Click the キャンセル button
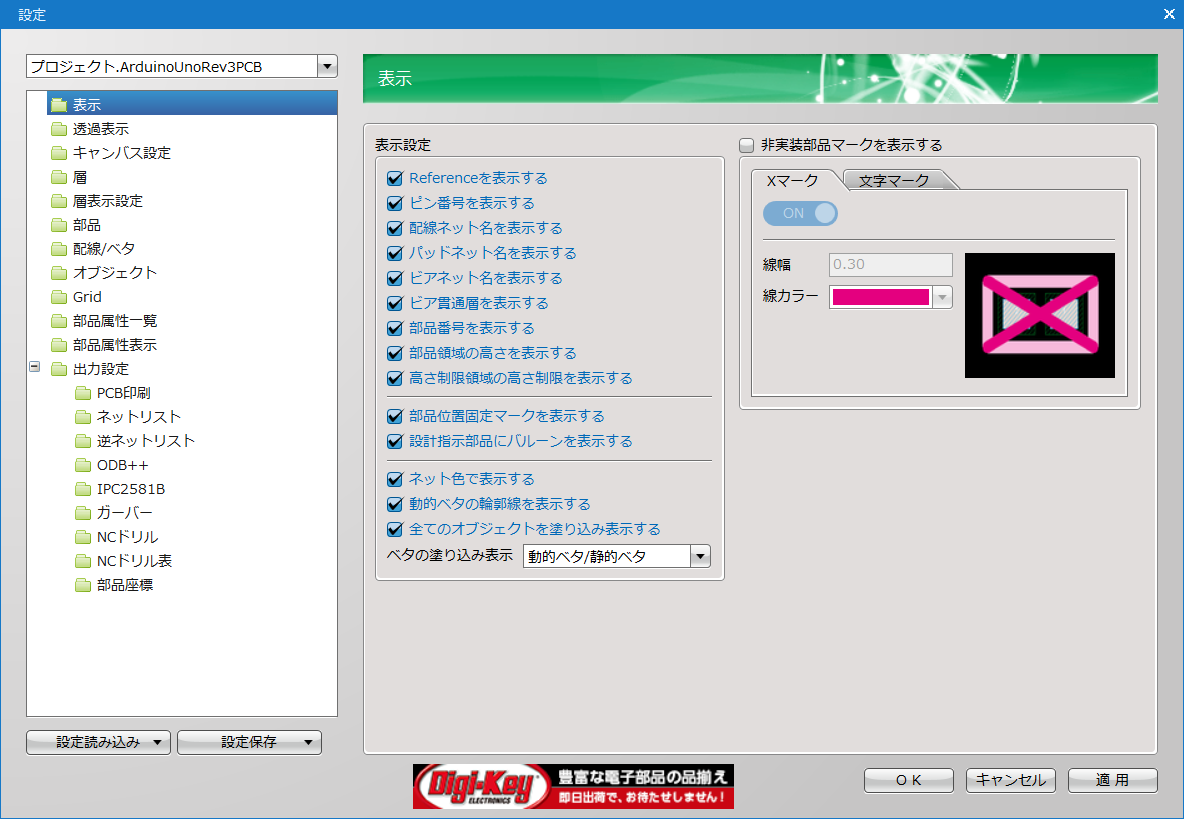 click(x=1010, y=780)
